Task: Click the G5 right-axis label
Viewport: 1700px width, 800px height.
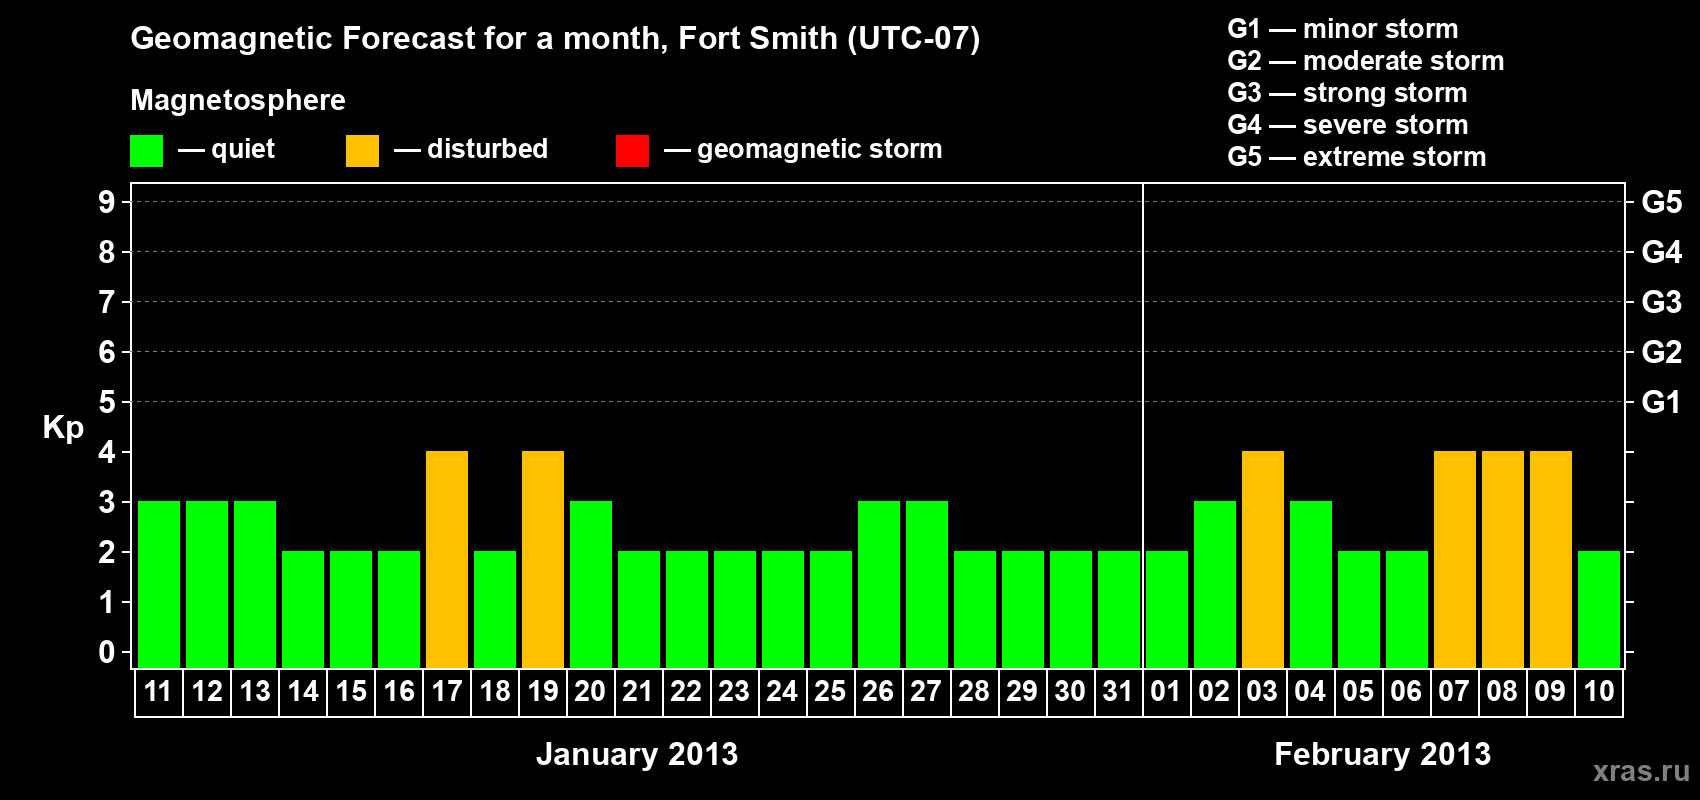Action: coord(1662,202)
